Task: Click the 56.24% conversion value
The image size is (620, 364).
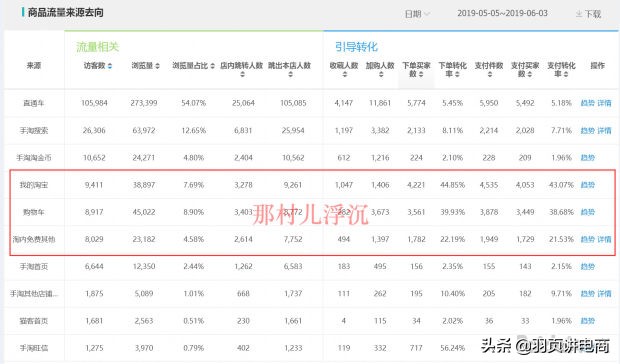Action: point(452,348)
